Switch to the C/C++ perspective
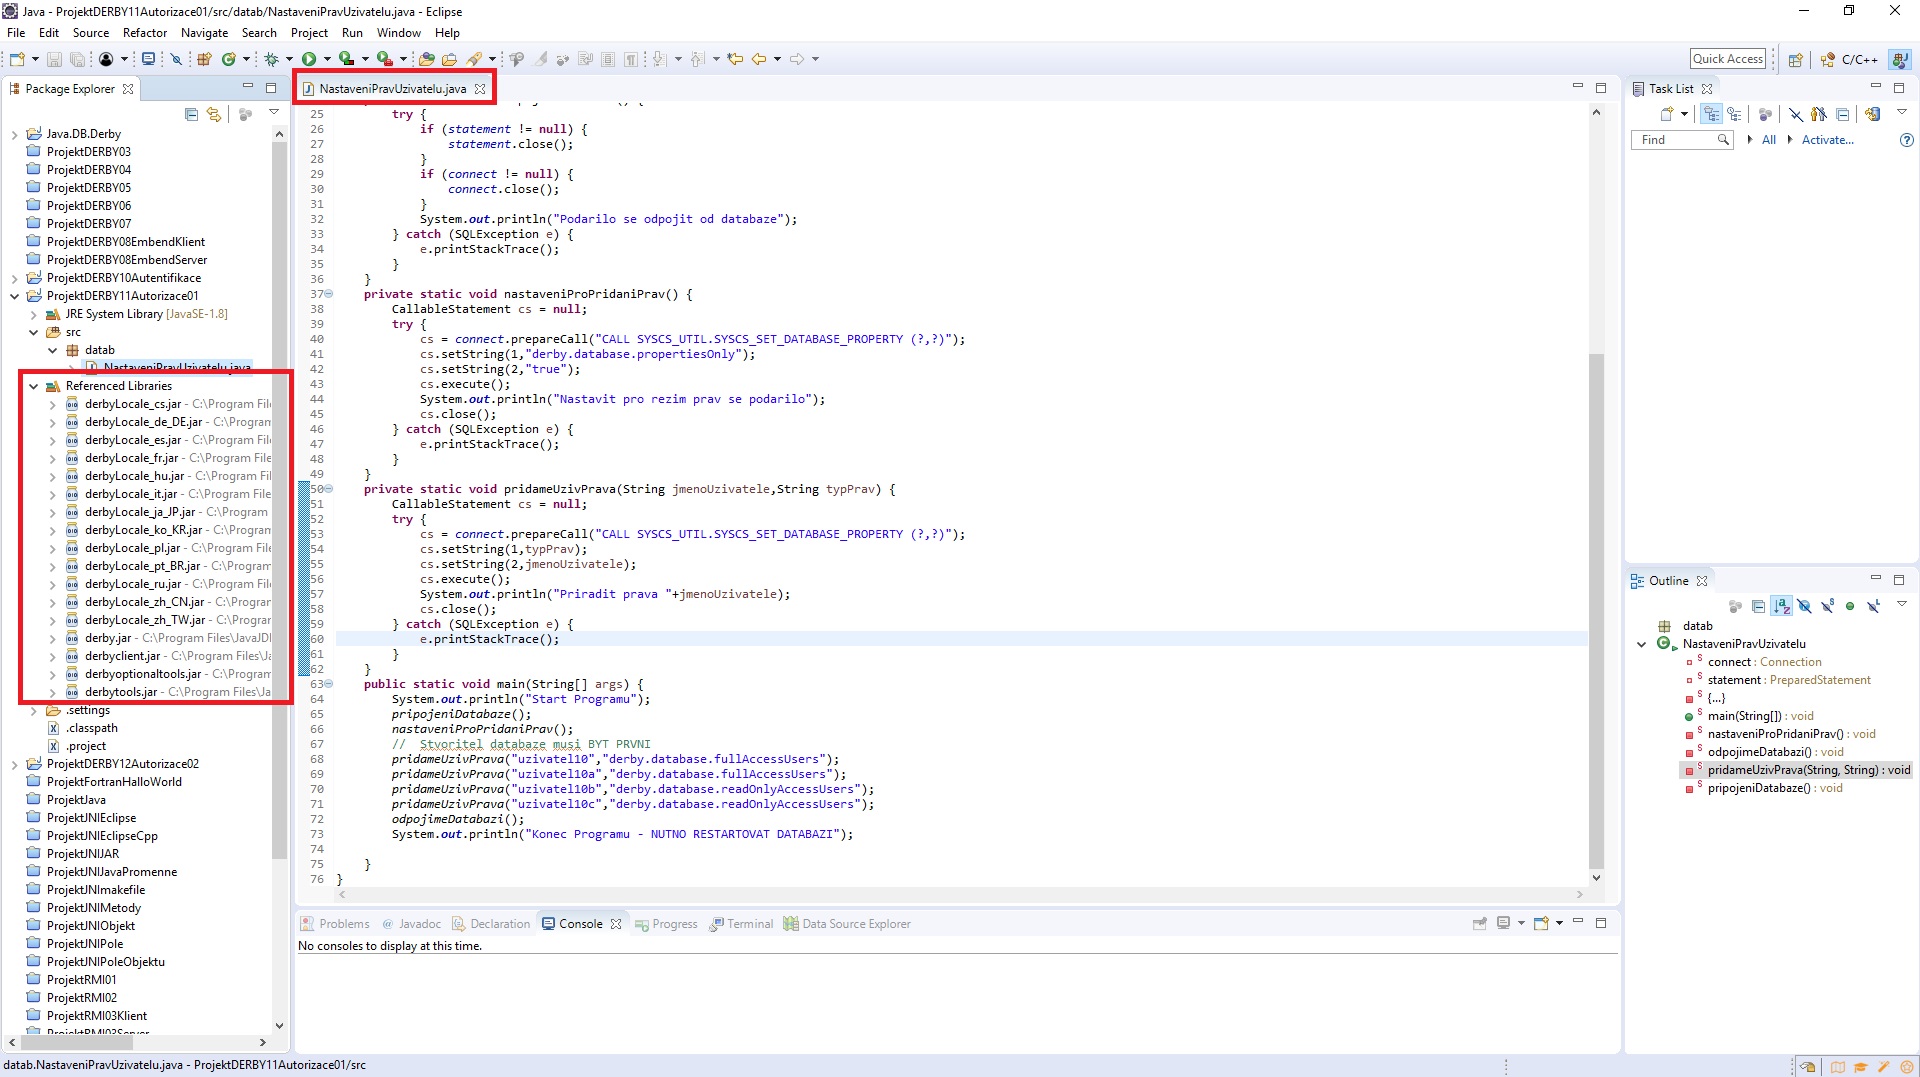1920x1077 pixels. (1849, 59)
